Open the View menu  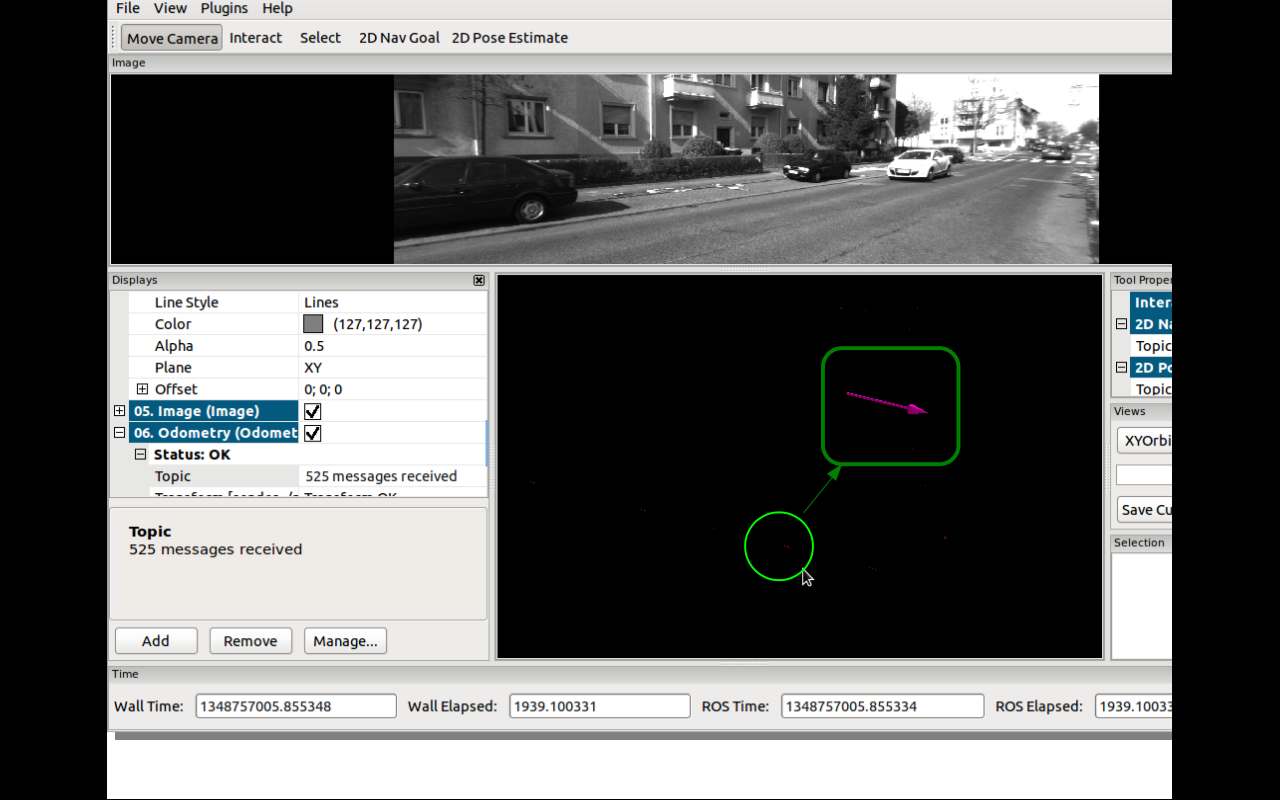(170, 8)
